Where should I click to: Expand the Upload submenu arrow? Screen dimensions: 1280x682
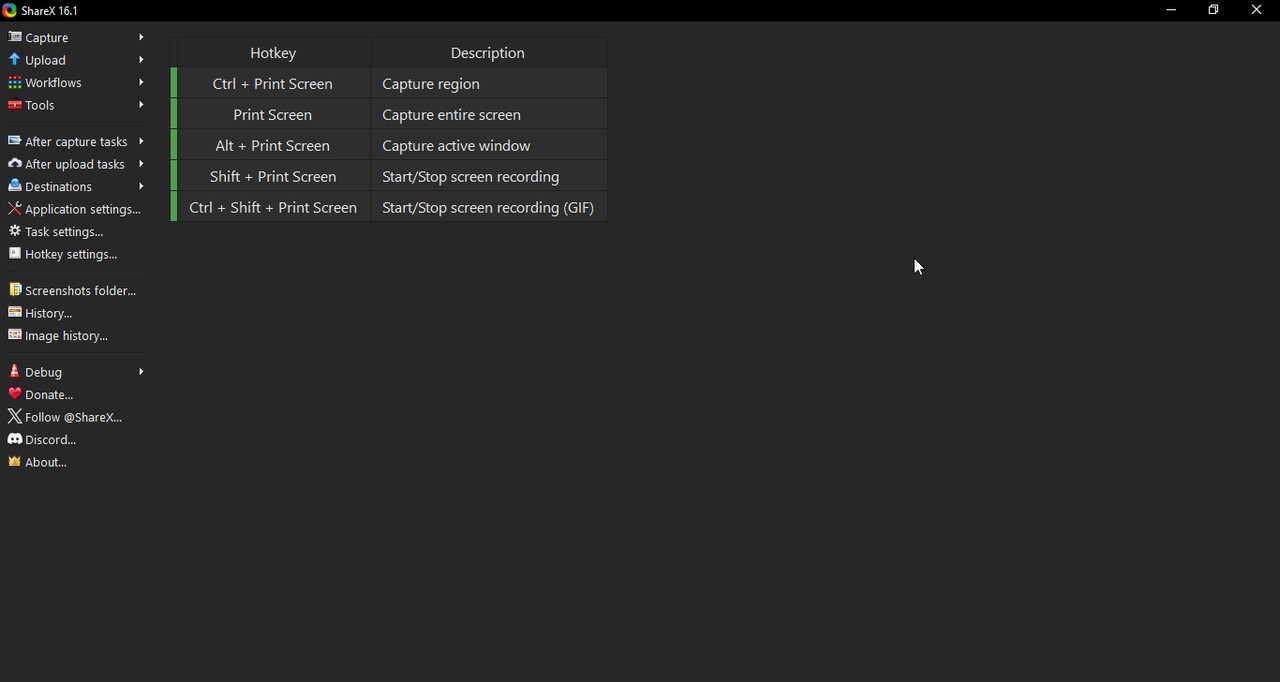tap(141, 60)
